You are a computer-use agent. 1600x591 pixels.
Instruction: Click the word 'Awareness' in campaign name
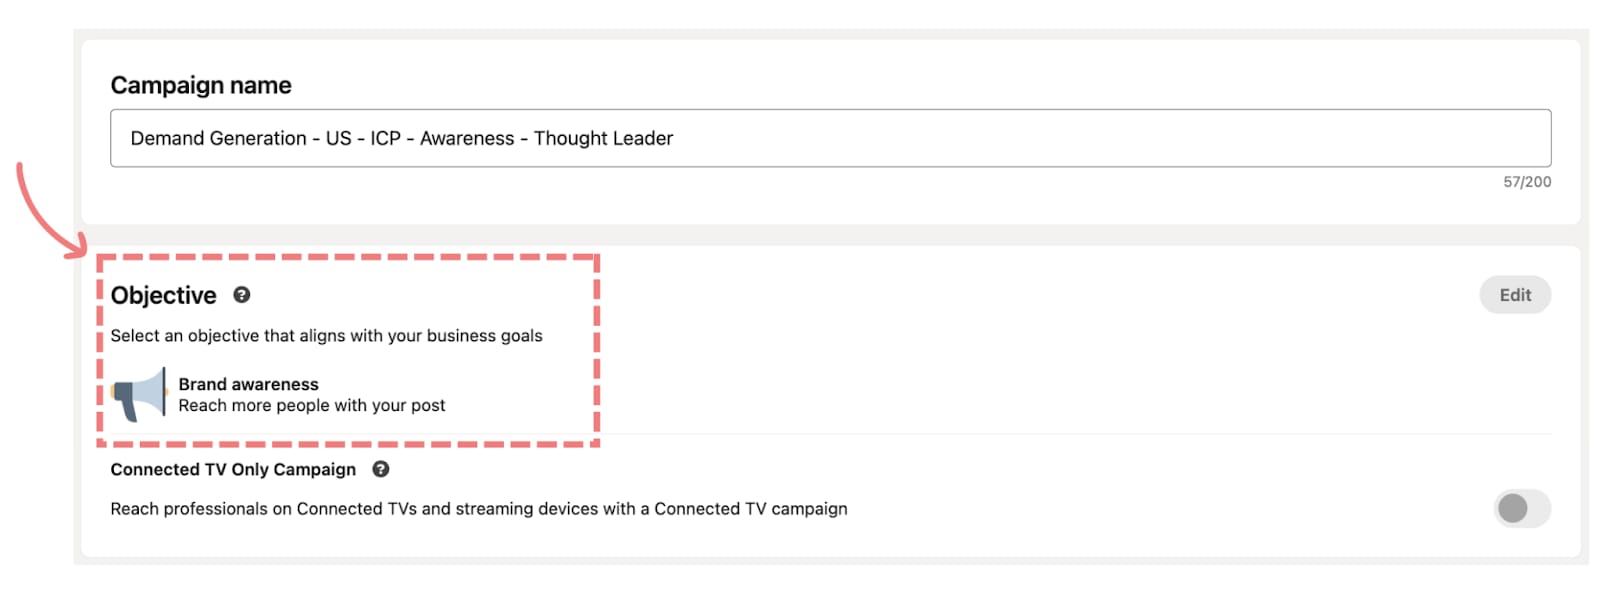[x=467, y=138]
